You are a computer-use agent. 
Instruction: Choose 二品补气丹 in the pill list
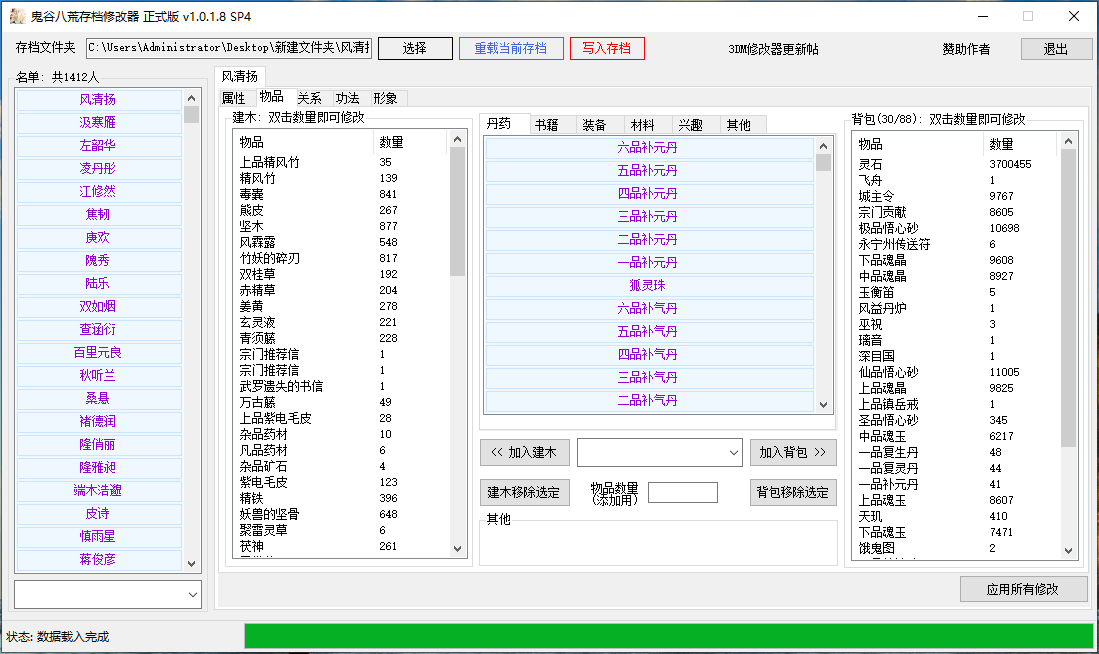coord(649,400)
